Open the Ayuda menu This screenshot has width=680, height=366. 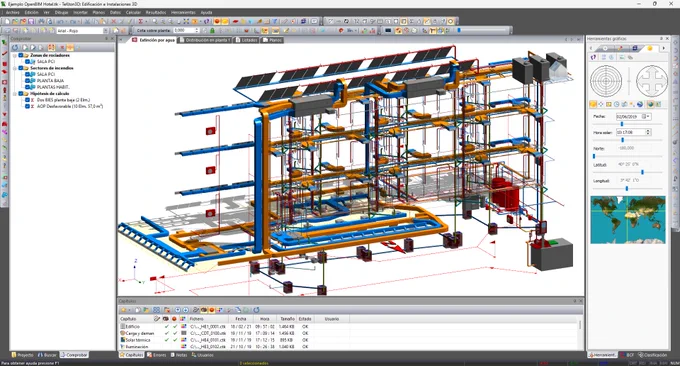click(206, 13)
